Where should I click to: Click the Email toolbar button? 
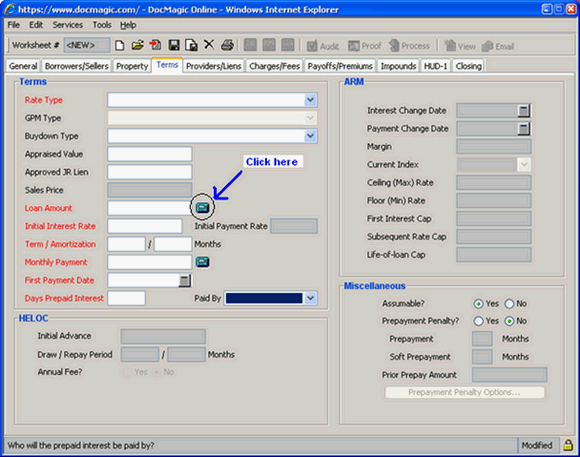coord(498,46)
